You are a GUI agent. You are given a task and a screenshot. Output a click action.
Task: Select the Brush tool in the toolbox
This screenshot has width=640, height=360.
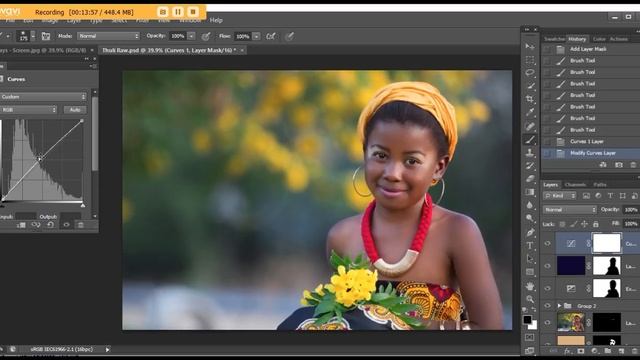[x=530, y=140]
